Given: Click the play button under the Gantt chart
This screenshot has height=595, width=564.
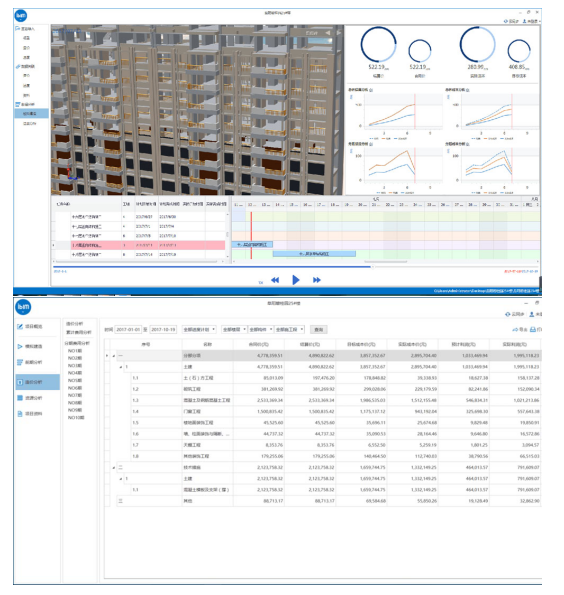Looking at the screenshot, I should point(296,280).
